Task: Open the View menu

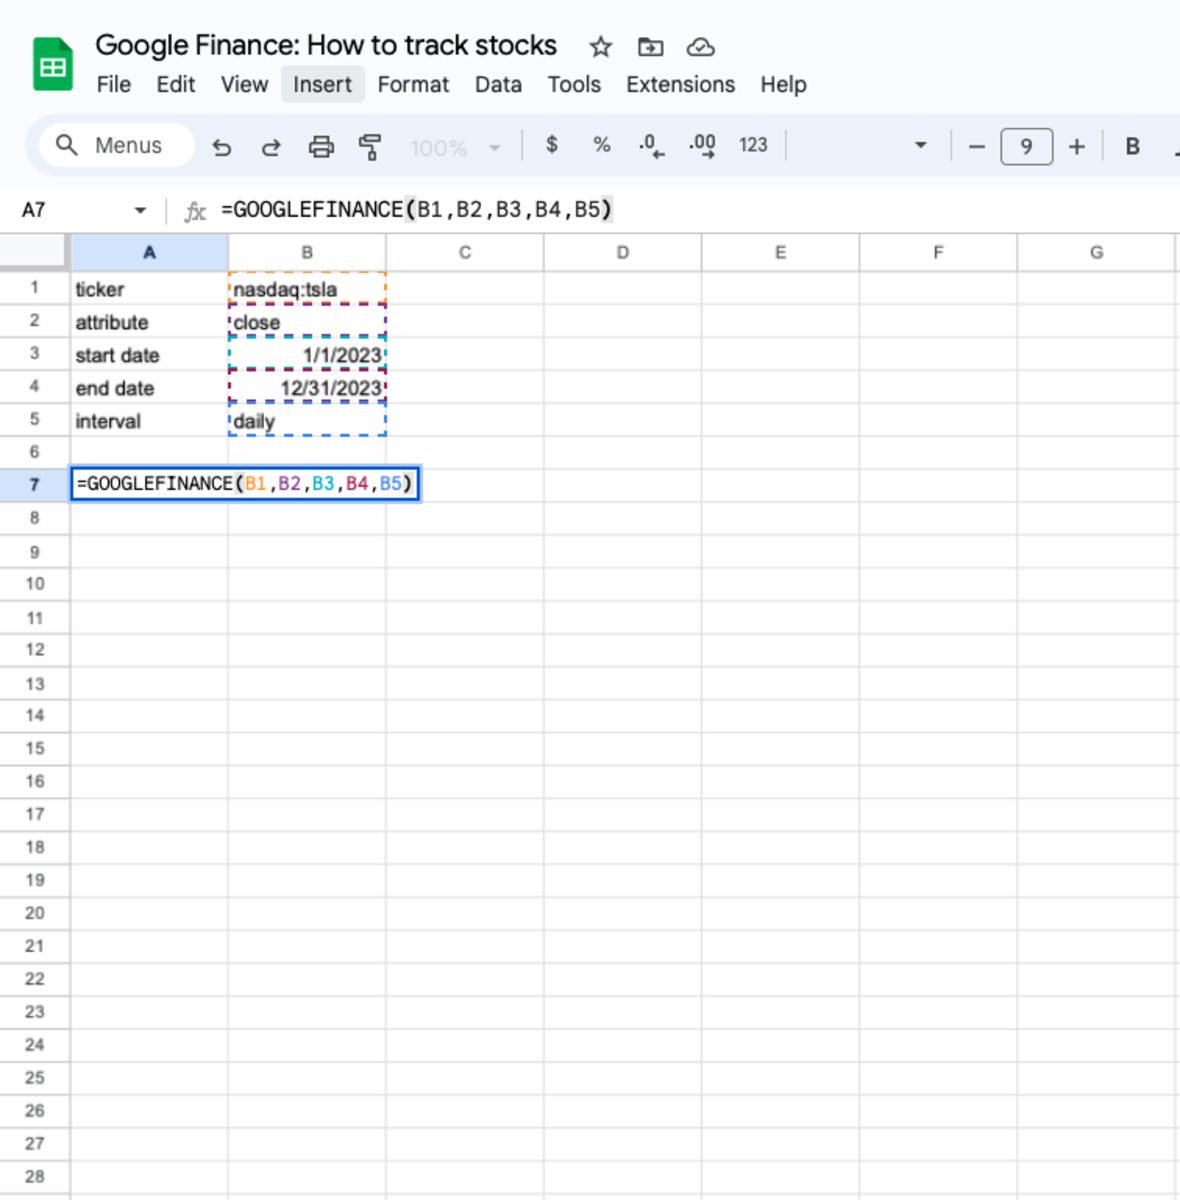Action: tap(245, 84)
